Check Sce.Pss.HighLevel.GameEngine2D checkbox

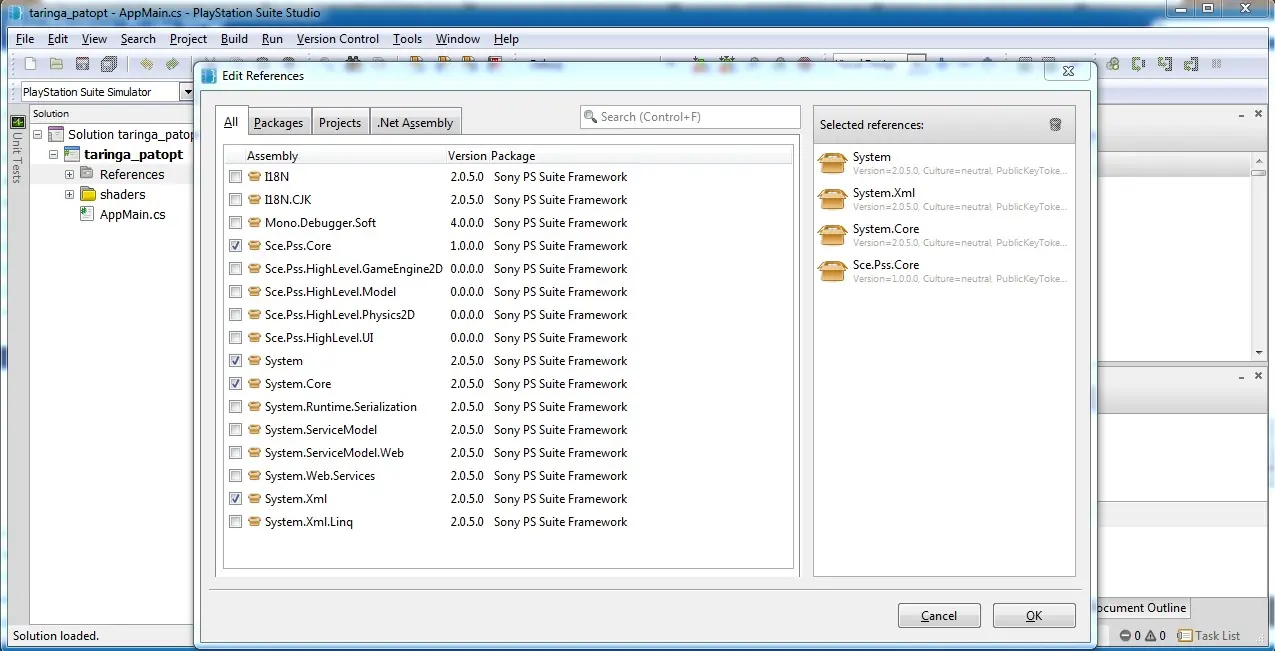tap(235, 269)
